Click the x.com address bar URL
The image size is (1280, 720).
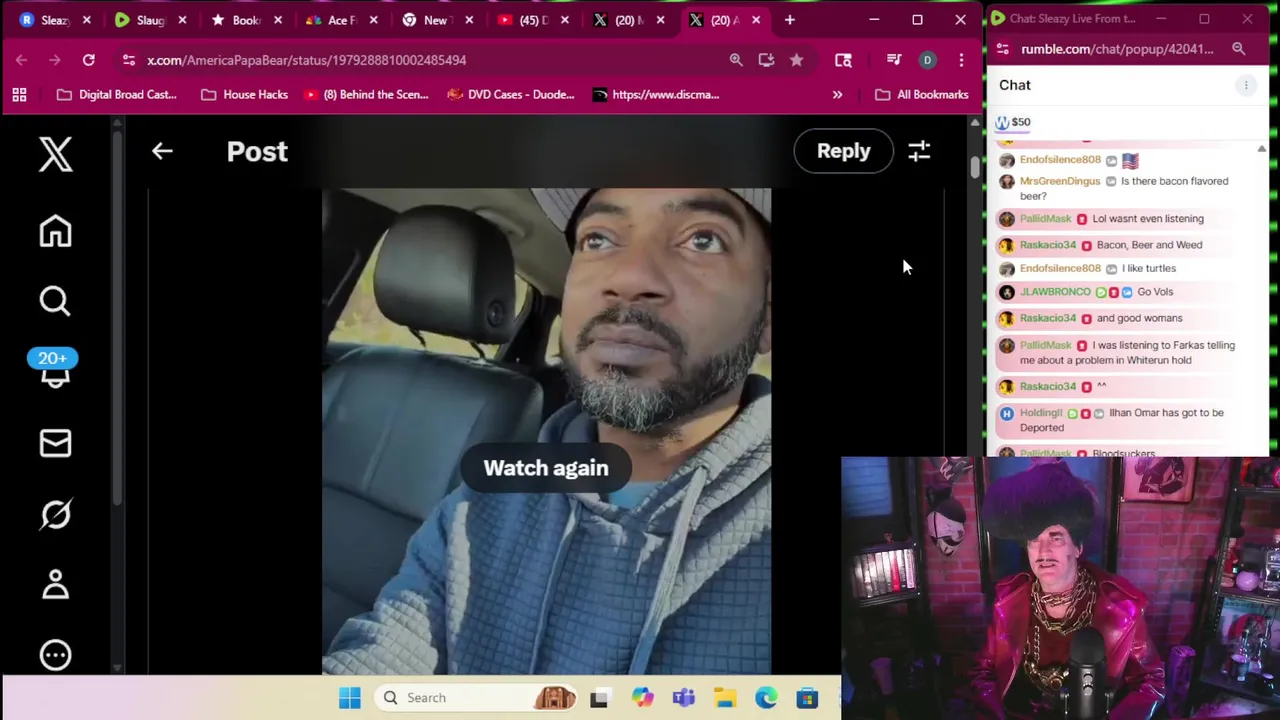coord(306,60)
